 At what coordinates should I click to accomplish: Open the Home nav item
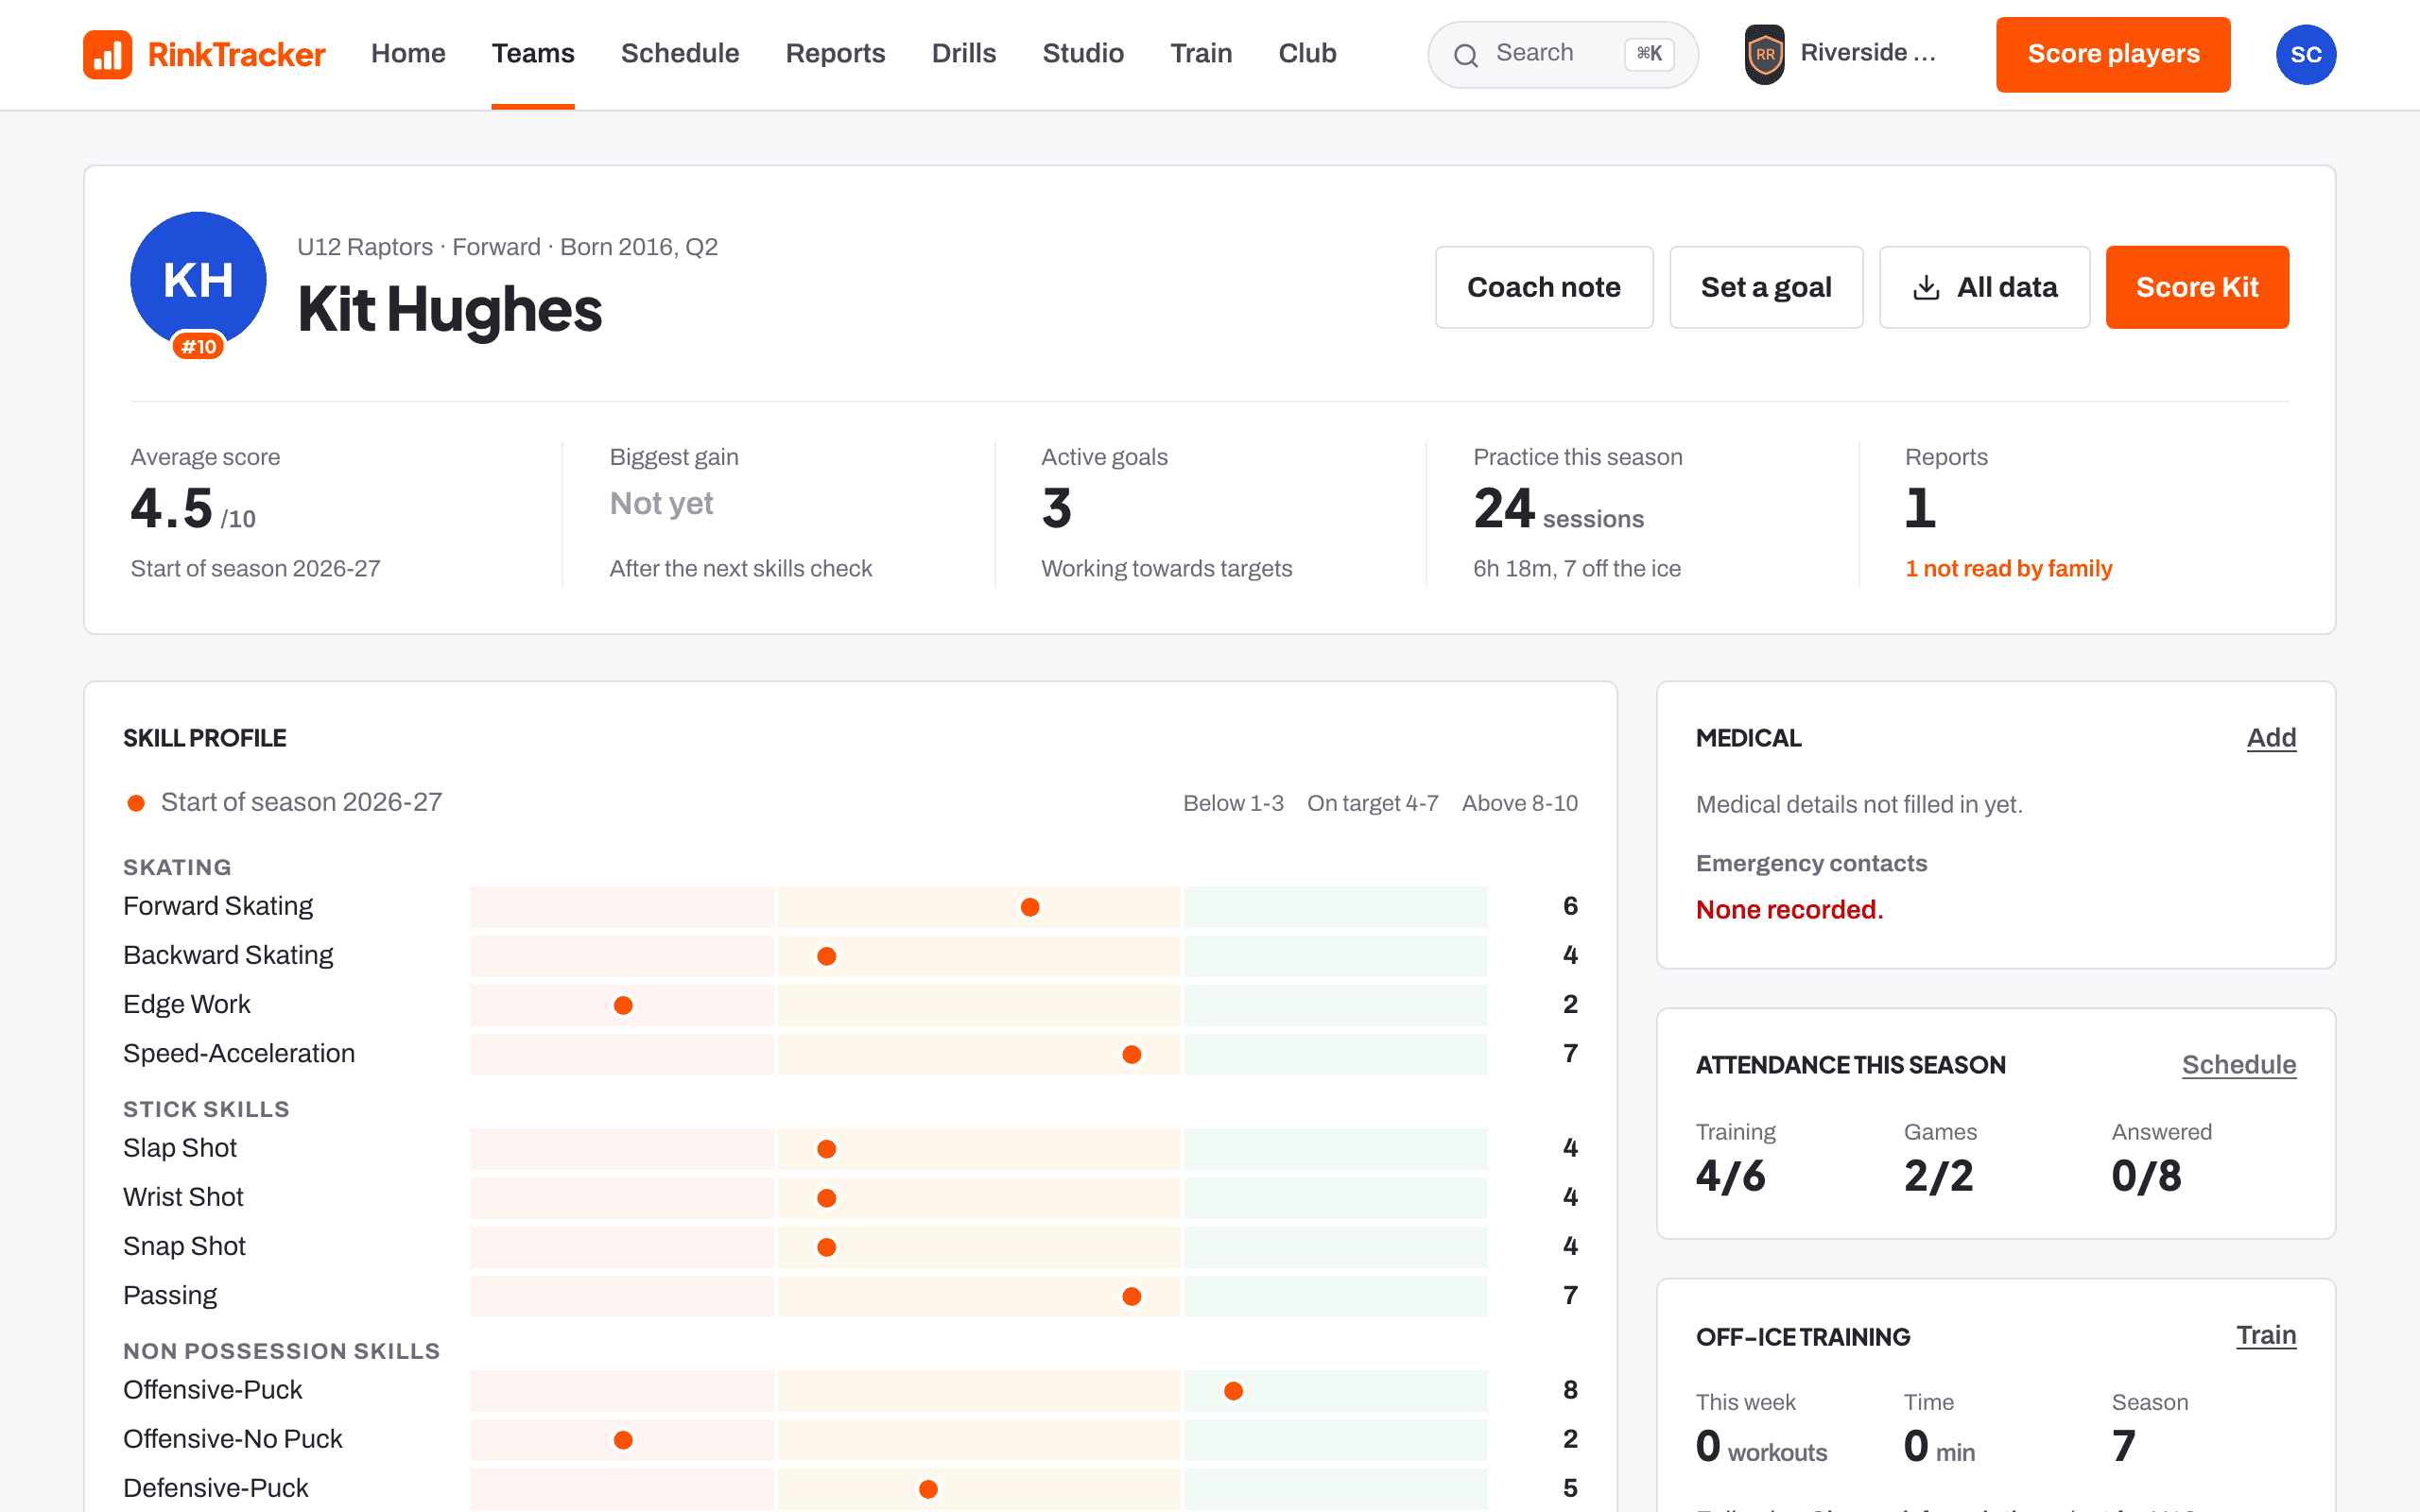(x=408, y=53)
